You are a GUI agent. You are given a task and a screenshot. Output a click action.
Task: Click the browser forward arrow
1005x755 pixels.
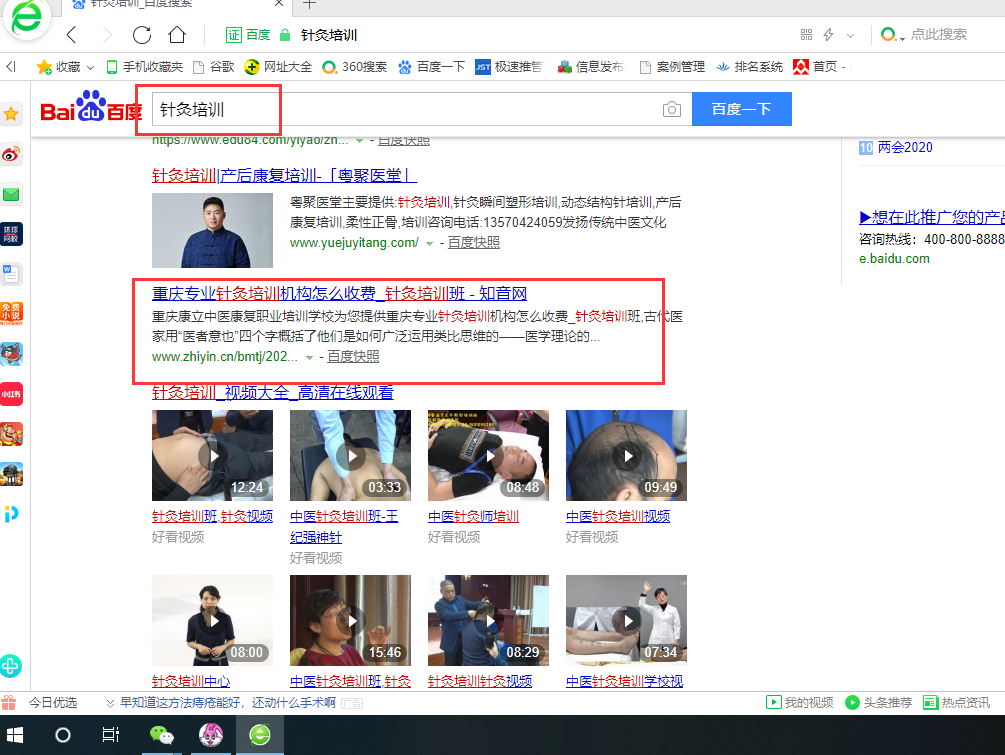coord(107,35)
